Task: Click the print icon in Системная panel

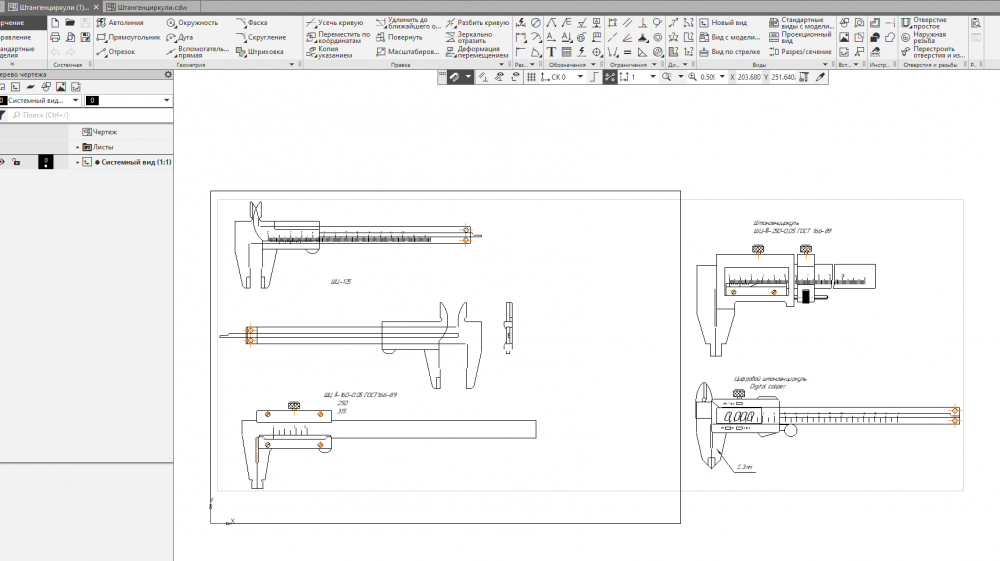Action: (55, 37)
